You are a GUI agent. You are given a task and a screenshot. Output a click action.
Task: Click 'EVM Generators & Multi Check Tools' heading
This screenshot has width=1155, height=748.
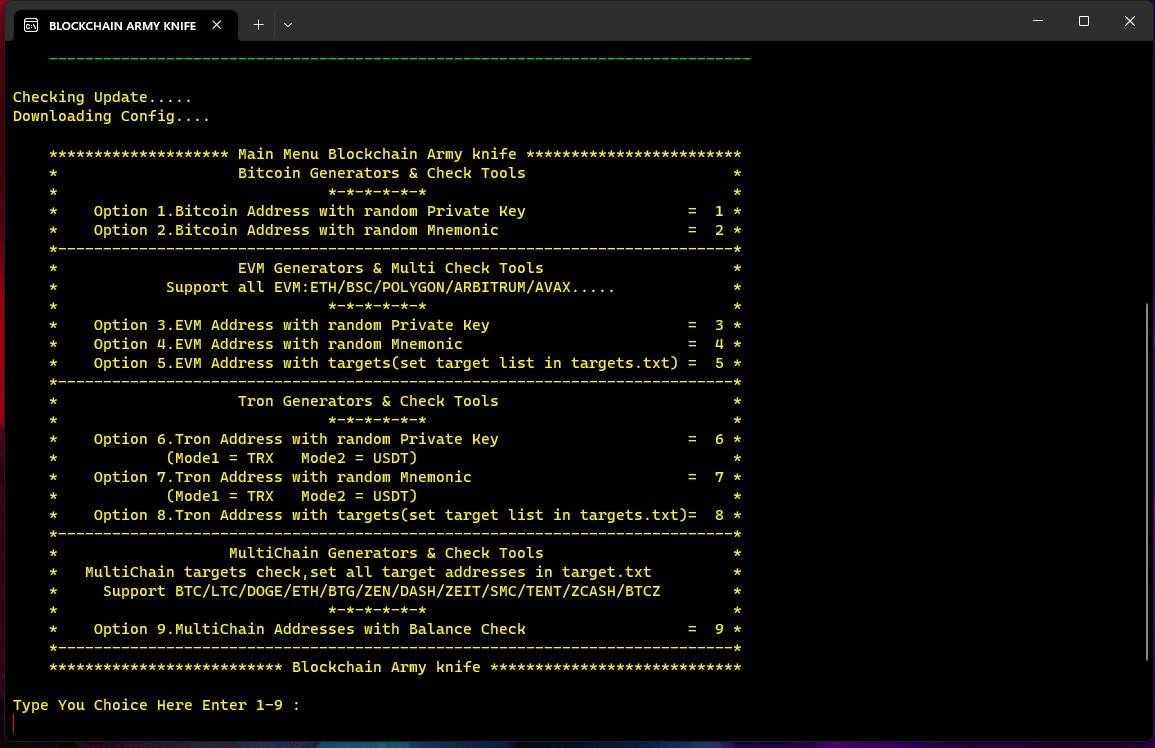tap(390, 268)
